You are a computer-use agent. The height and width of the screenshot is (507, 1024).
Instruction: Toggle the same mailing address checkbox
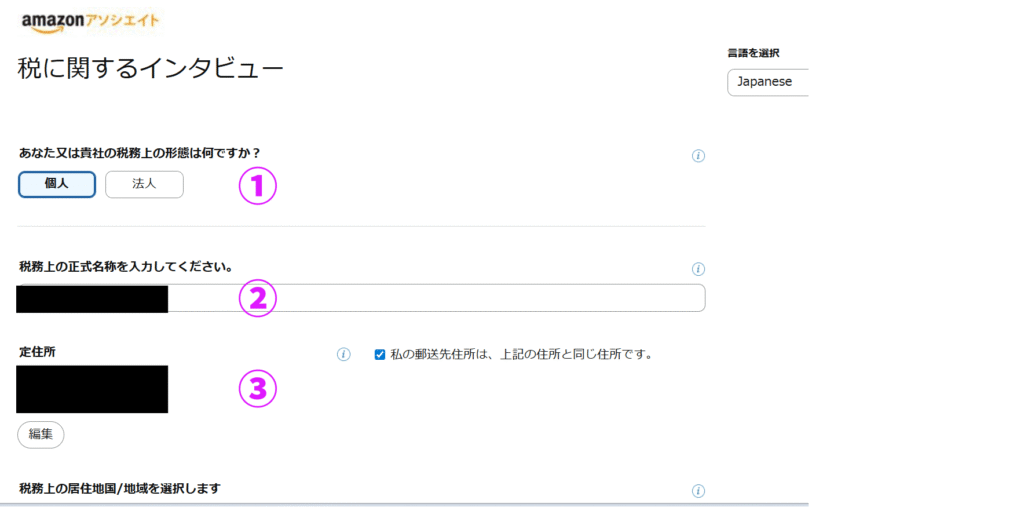click(x=380, y=354)
